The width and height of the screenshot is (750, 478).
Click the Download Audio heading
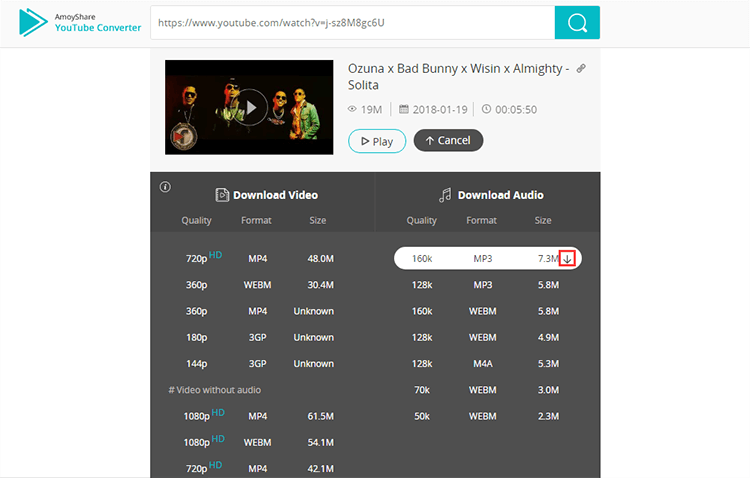point(500,195)
